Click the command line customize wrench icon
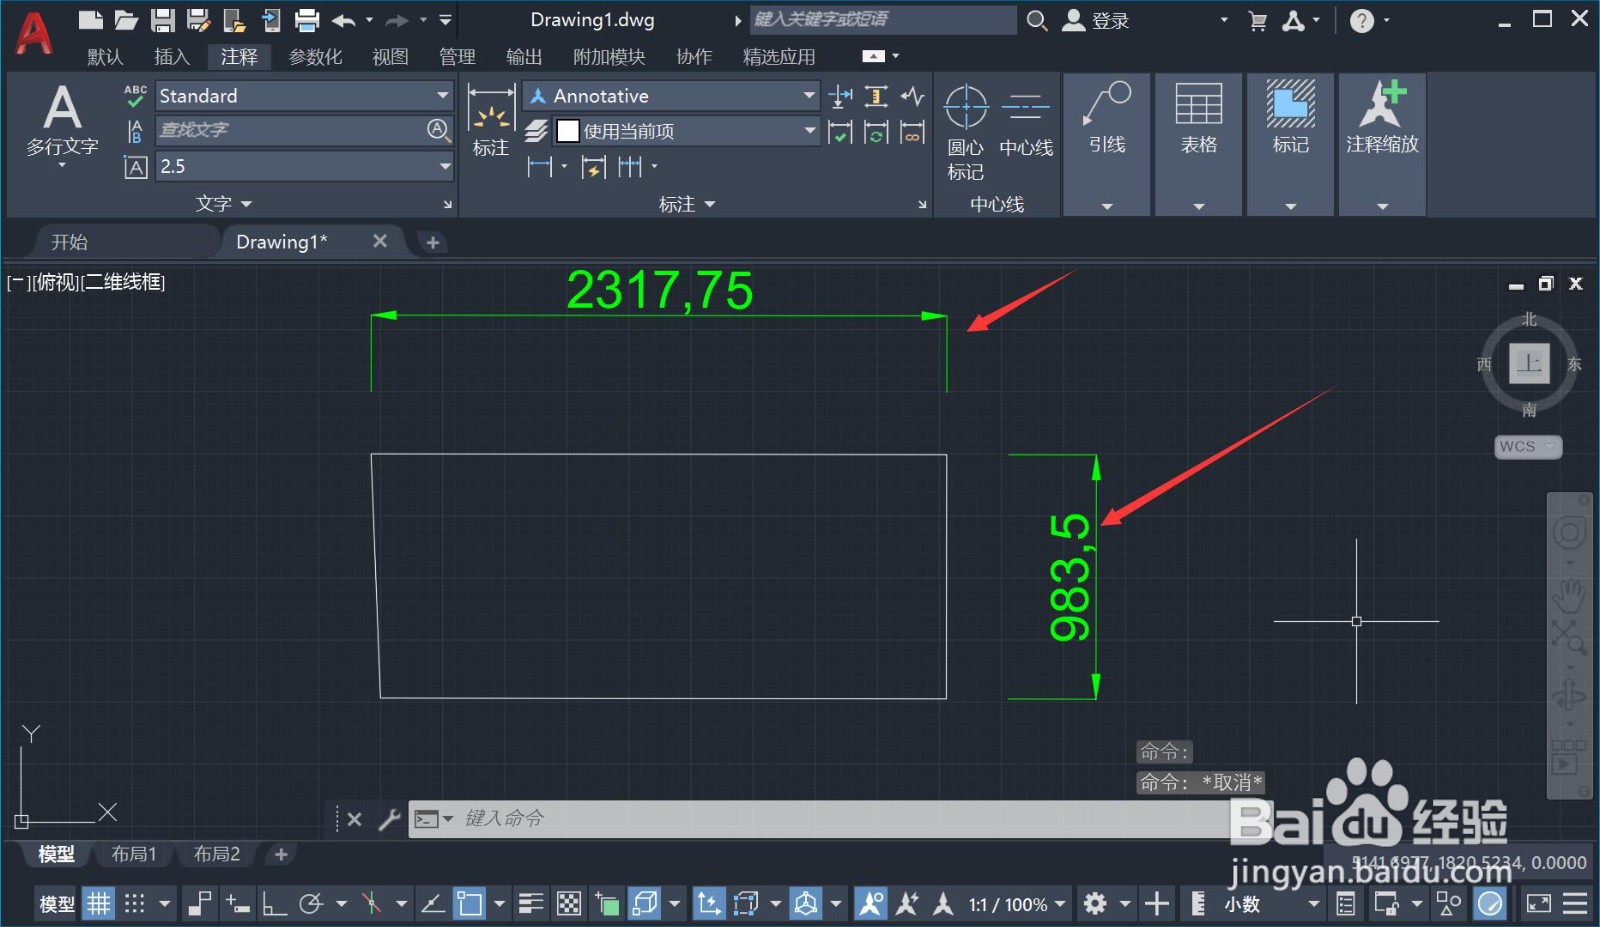 [x=389, y=820]
